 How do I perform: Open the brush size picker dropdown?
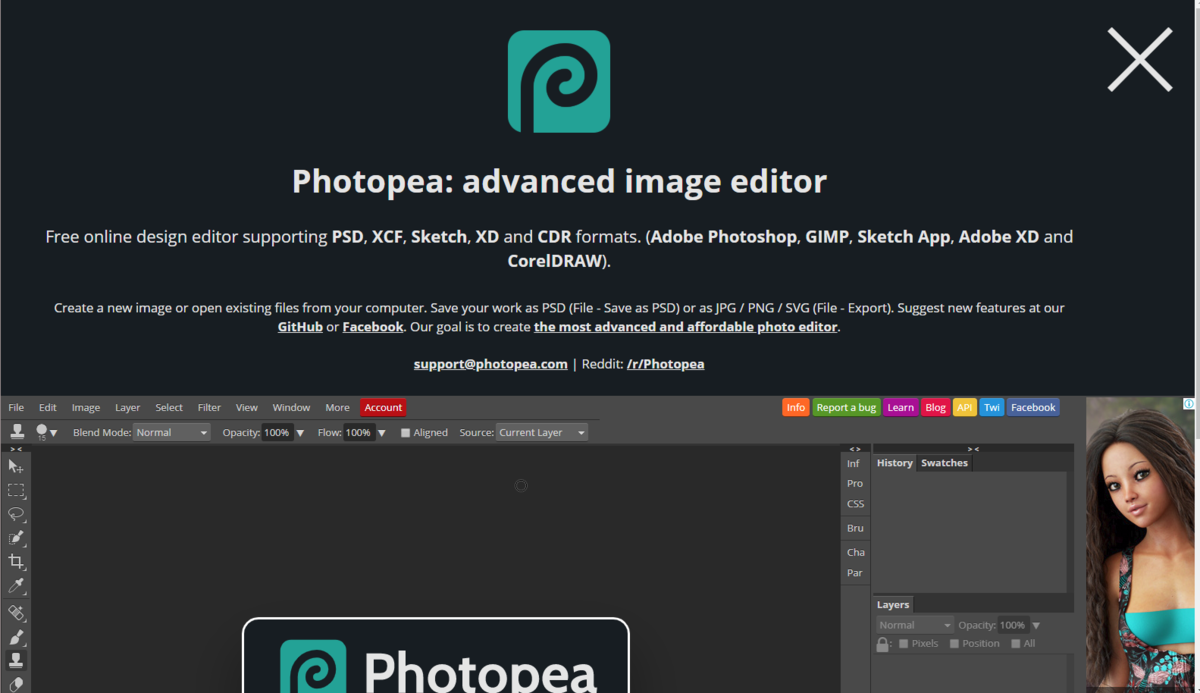(46, 432)
